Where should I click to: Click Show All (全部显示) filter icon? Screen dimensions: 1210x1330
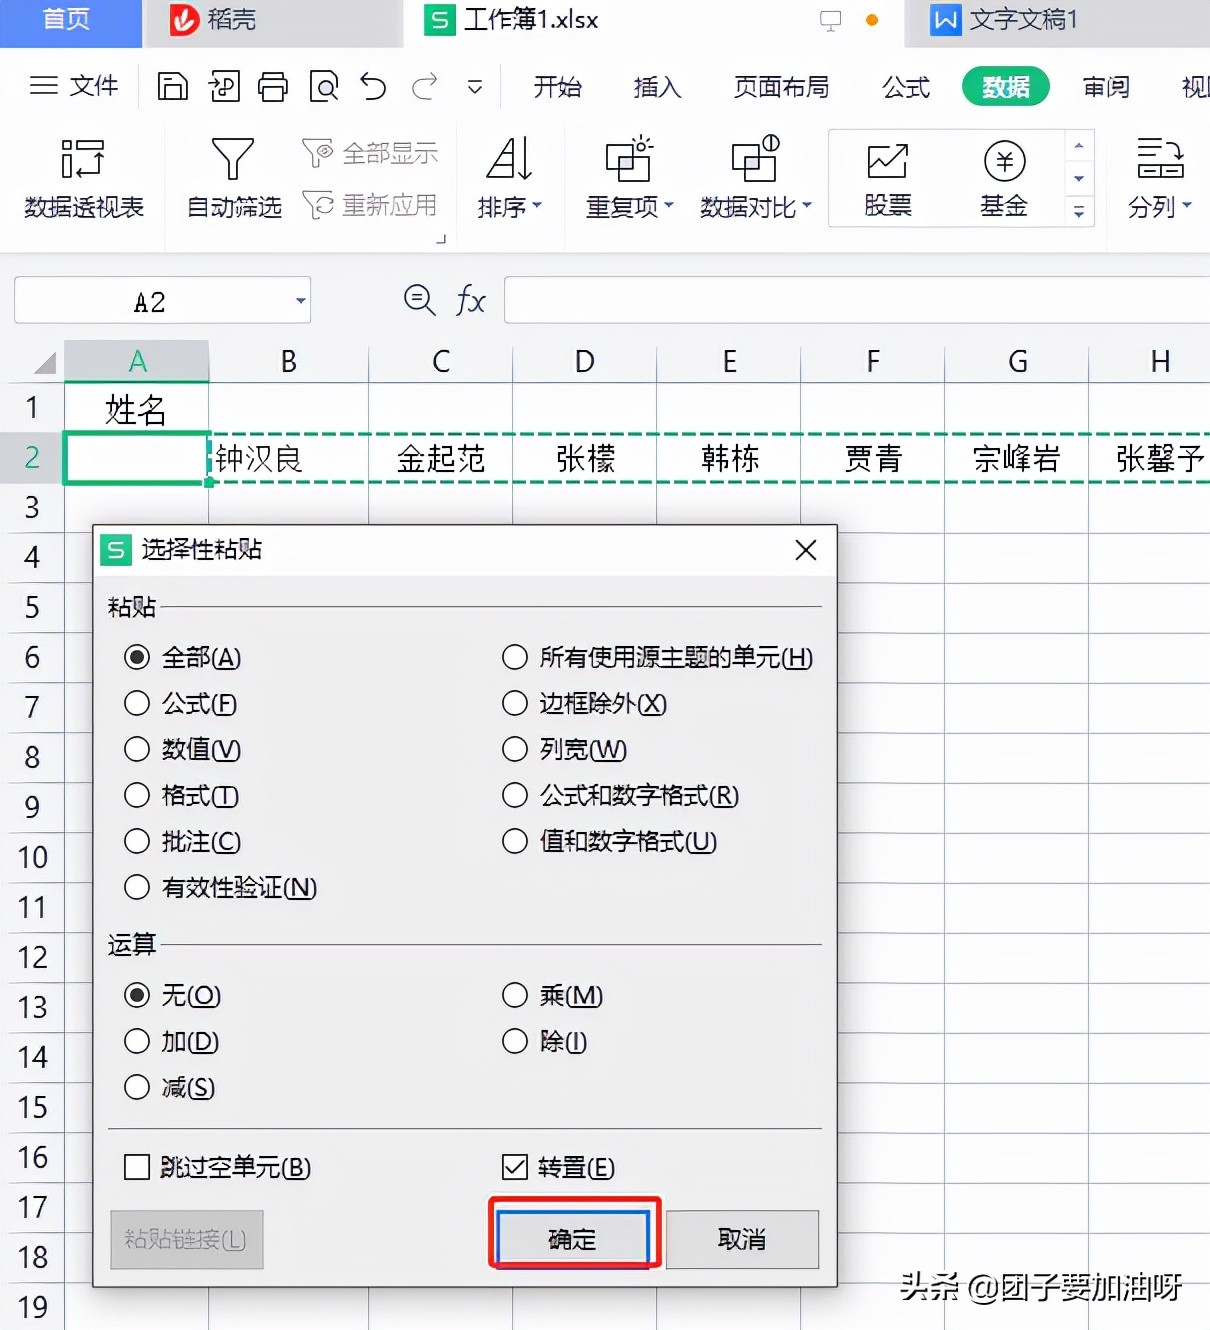tap(370, 153)
